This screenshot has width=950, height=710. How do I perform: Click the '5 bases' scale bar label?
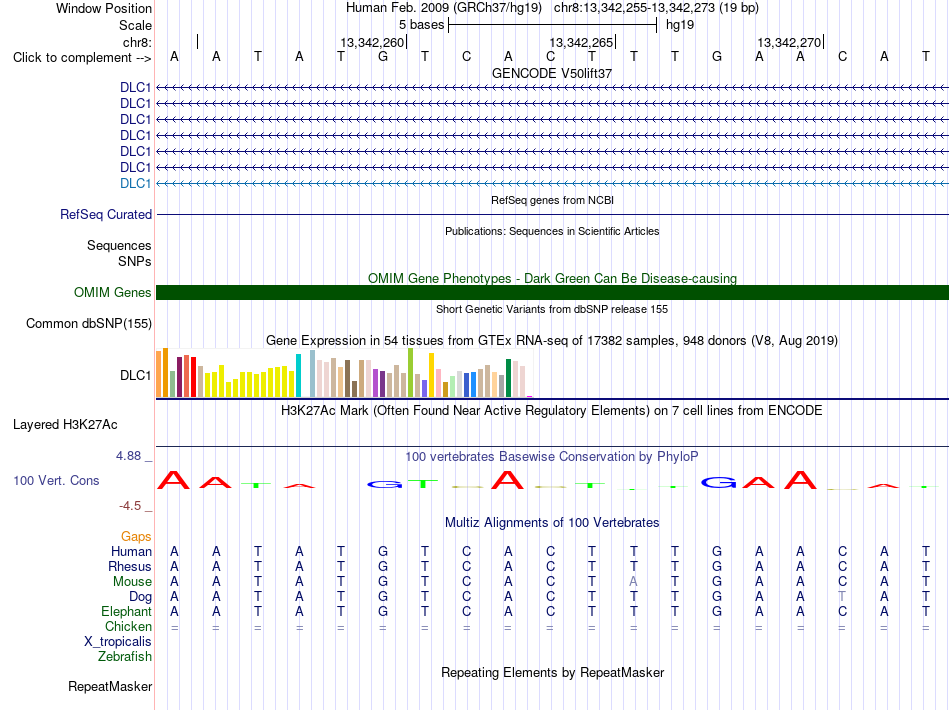[421, 25]
